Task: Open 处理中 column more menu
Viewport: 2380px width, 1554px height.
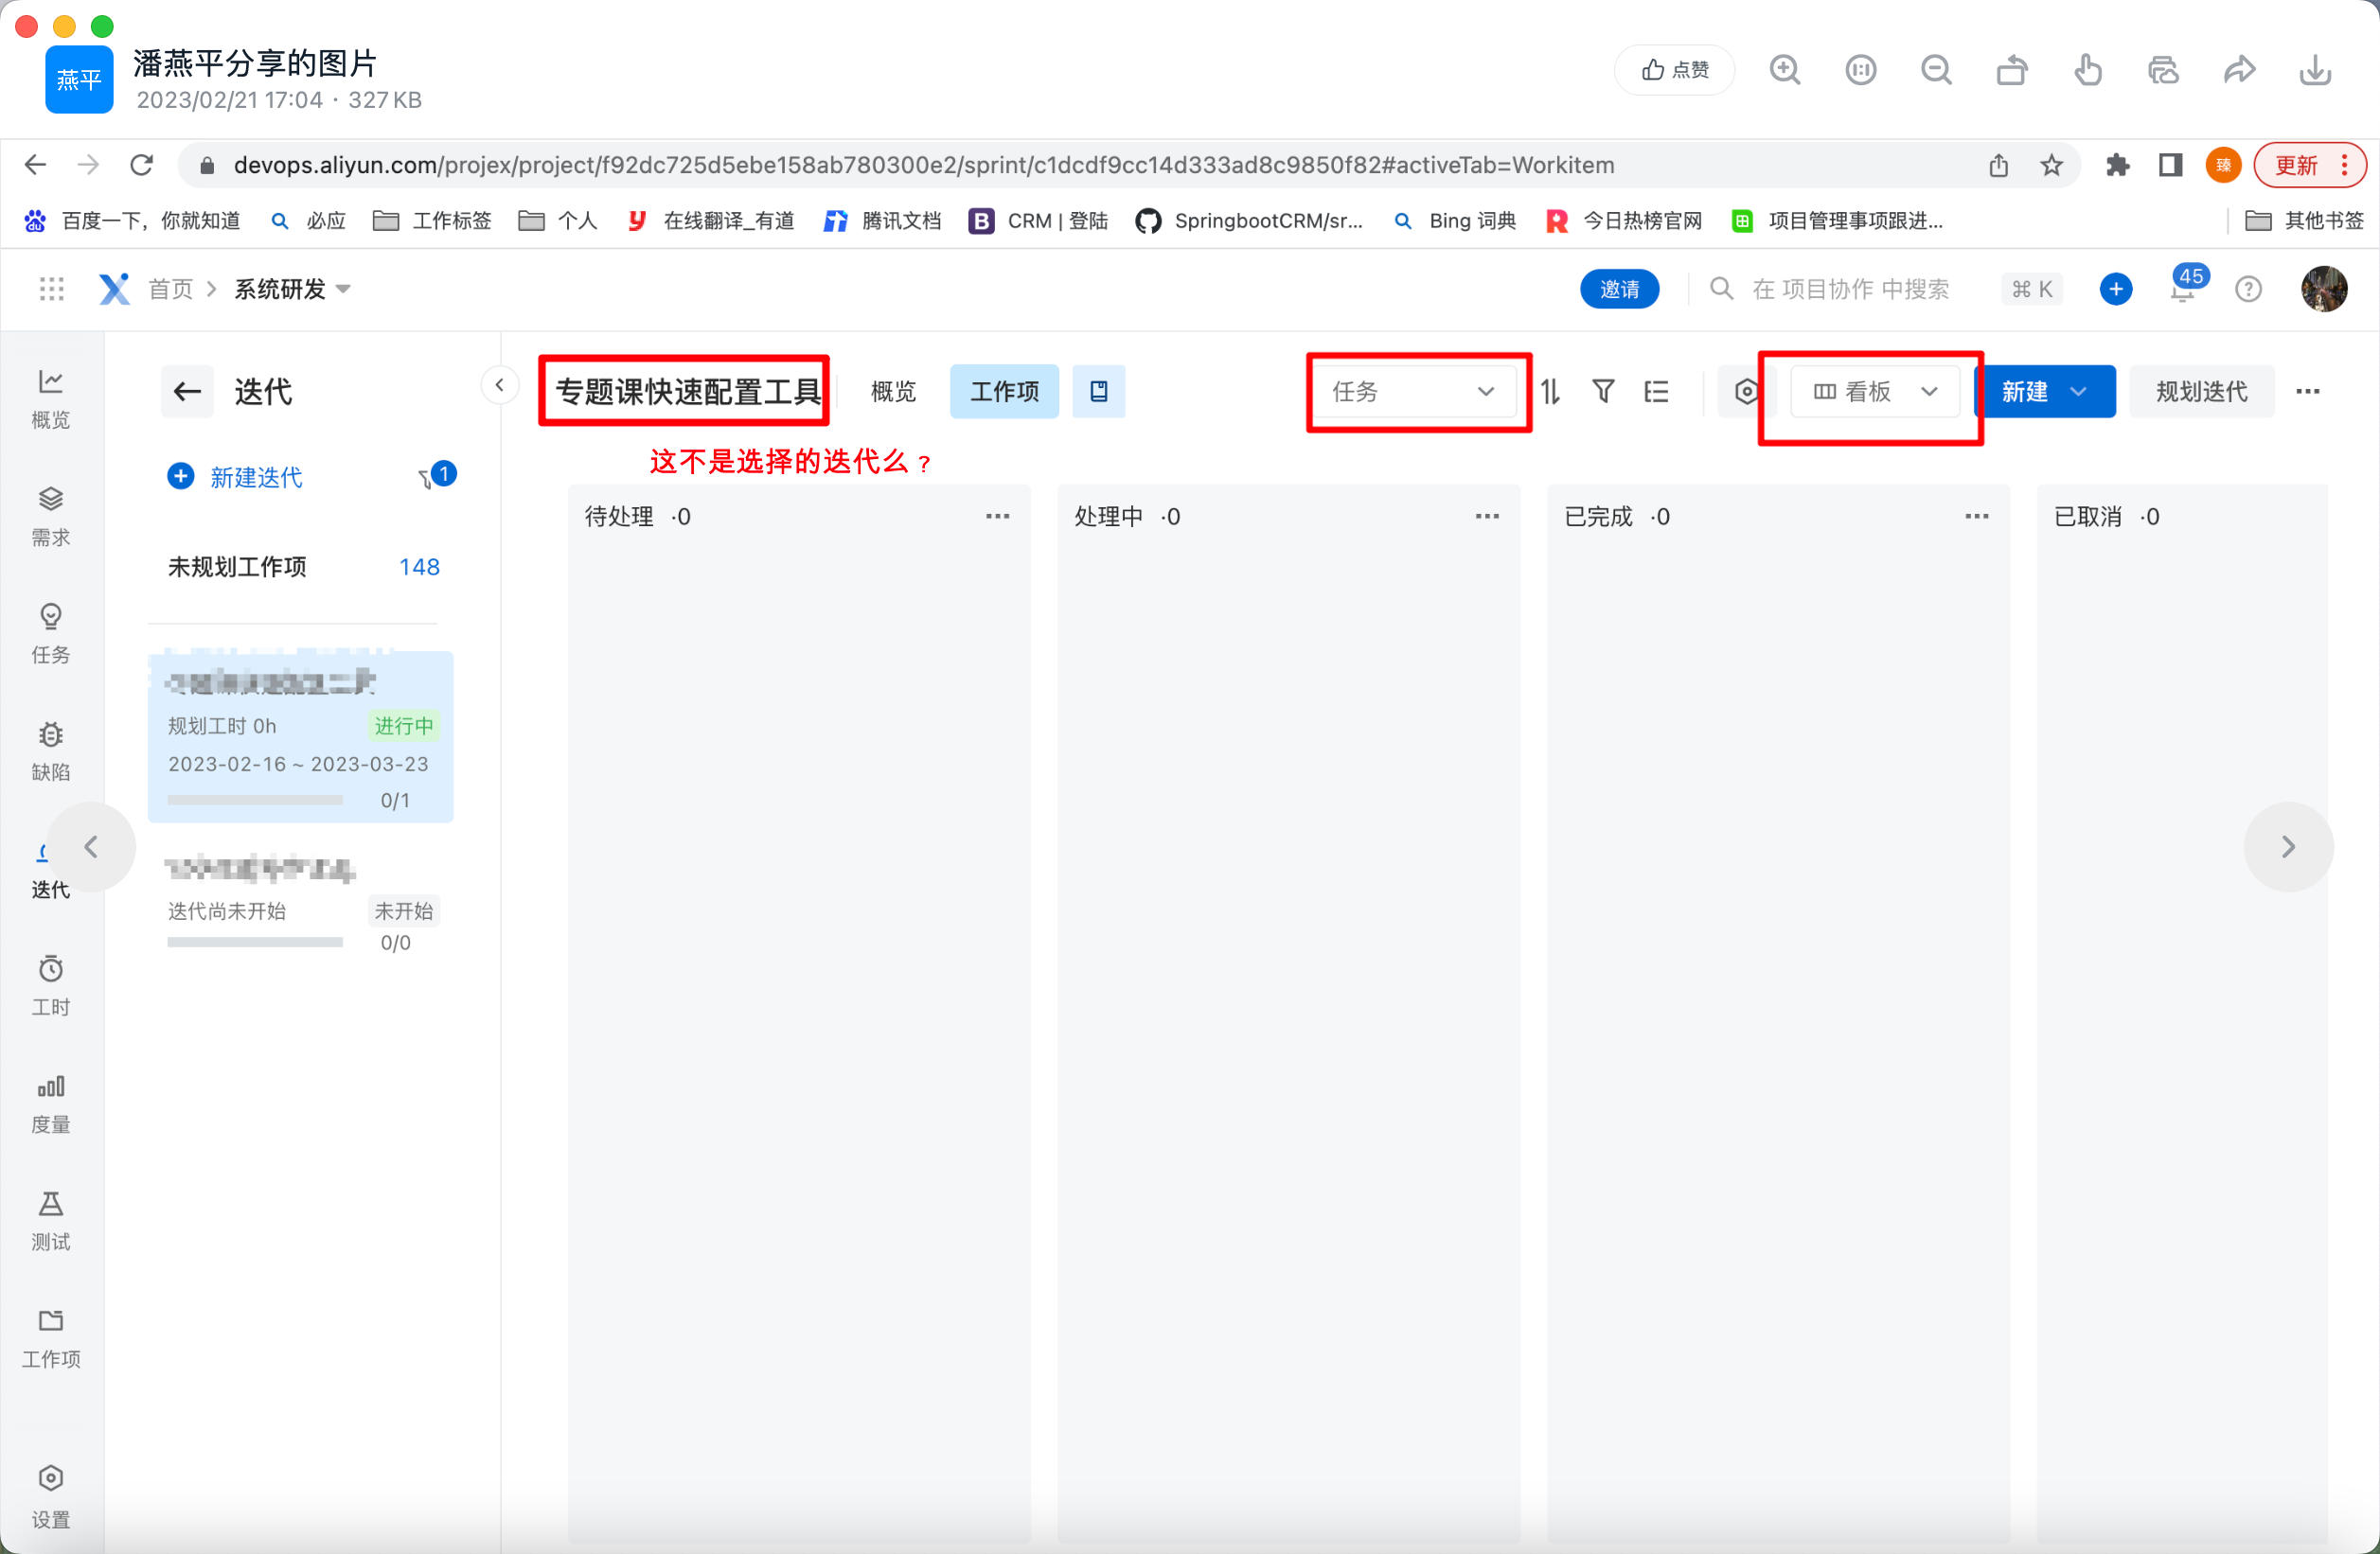Action: [x=1487, y=516]
